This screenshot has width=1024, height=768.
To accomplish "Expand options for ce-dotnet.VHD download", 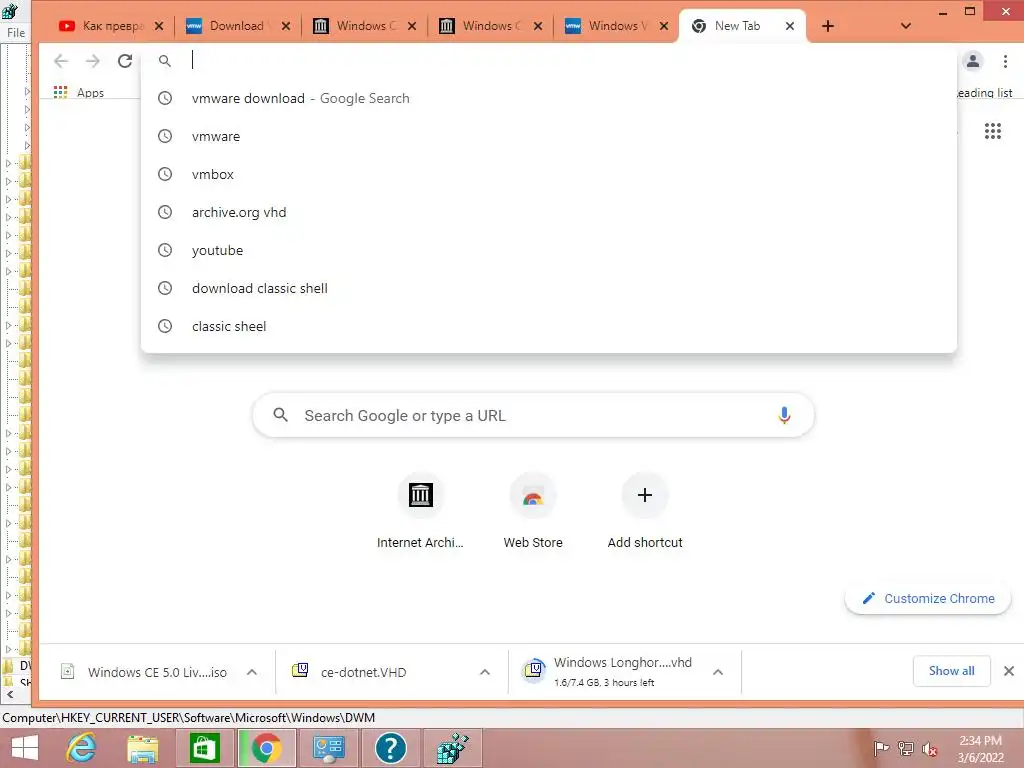I will (485, 672).
